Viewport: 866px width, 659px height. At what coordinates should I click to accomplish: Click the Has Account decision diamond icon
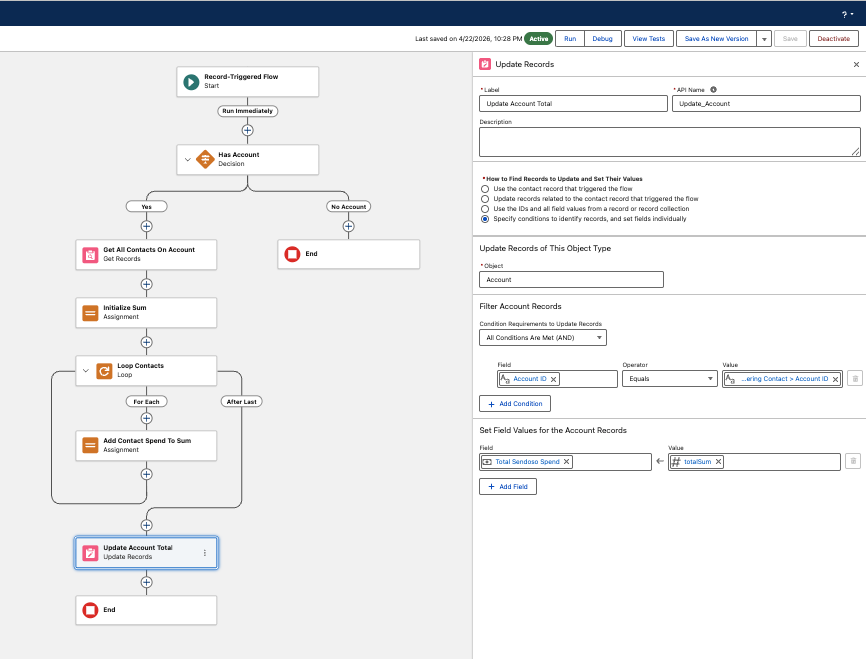point(205,159)
